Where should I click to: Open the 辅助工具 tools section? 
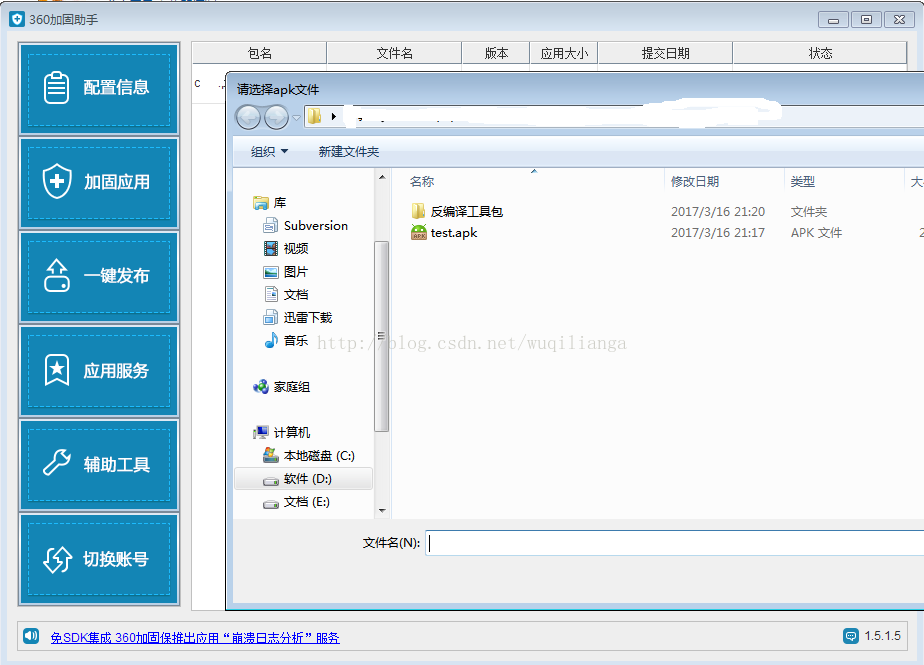click(99, 465)
